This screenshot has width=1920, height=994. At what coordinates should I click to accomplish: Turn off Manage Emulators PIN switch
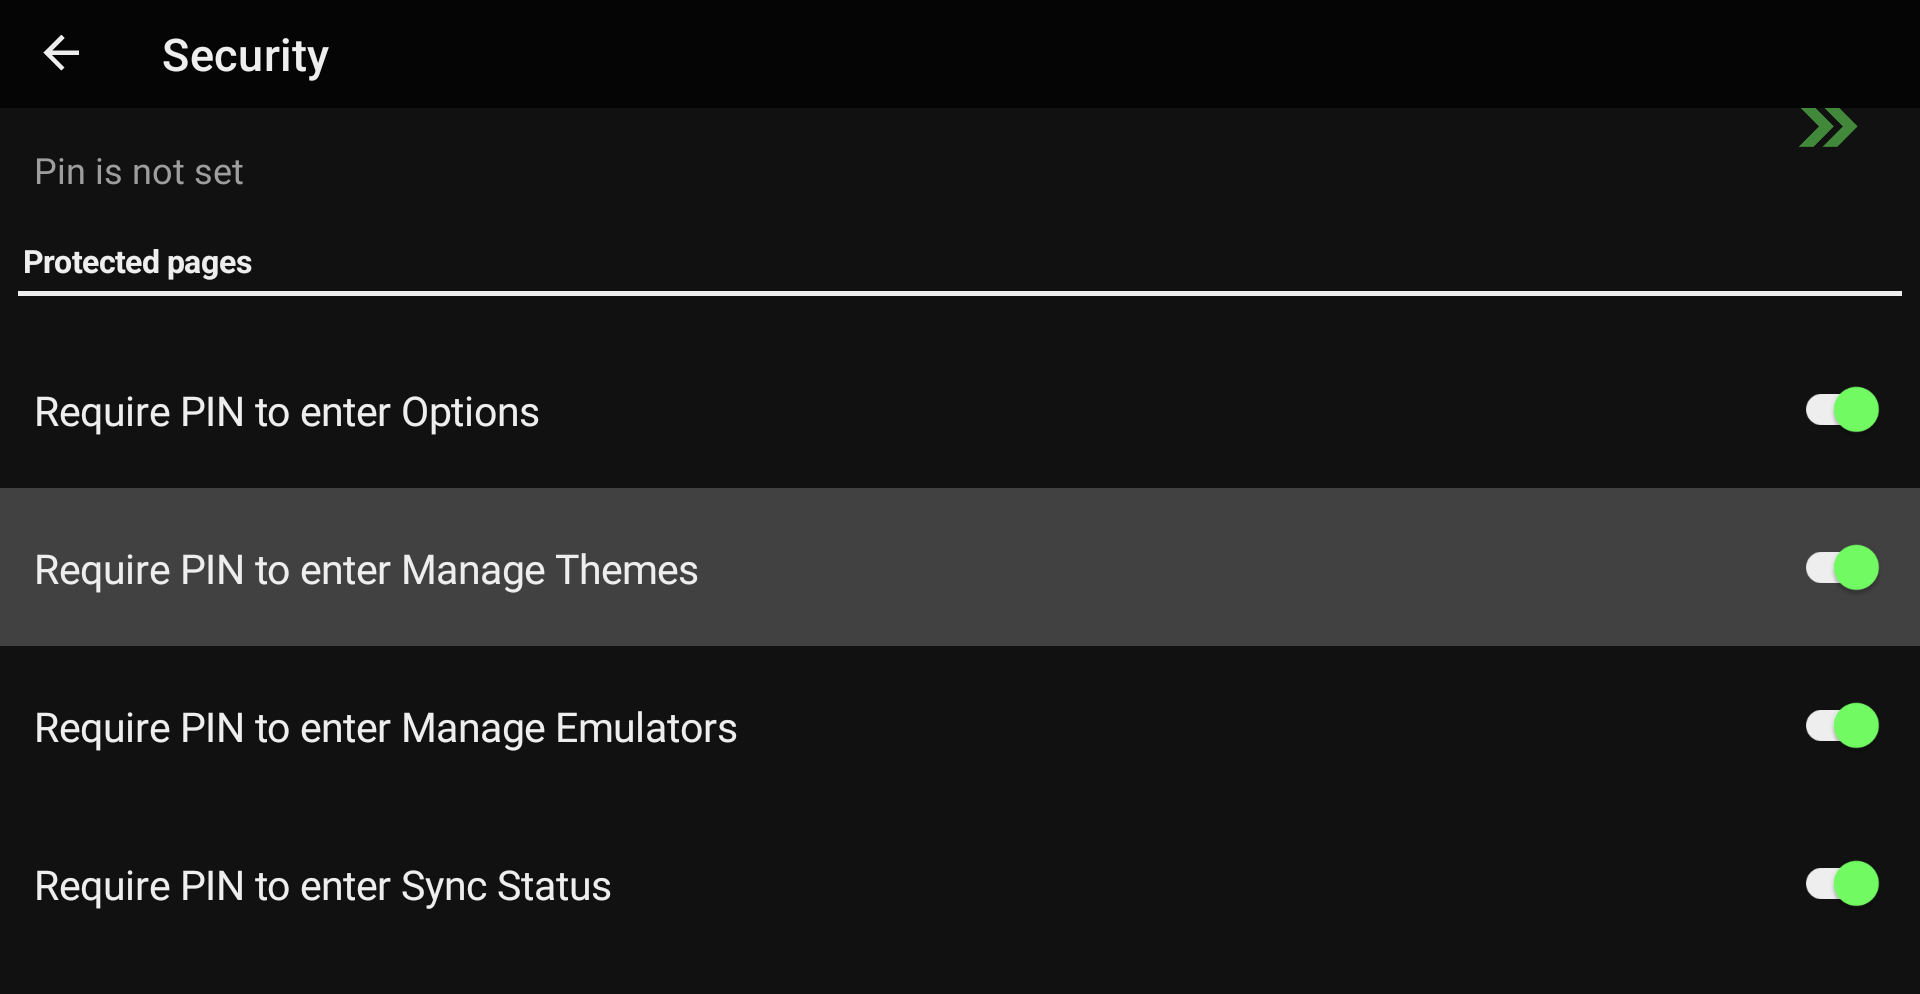pos(1842,726)
